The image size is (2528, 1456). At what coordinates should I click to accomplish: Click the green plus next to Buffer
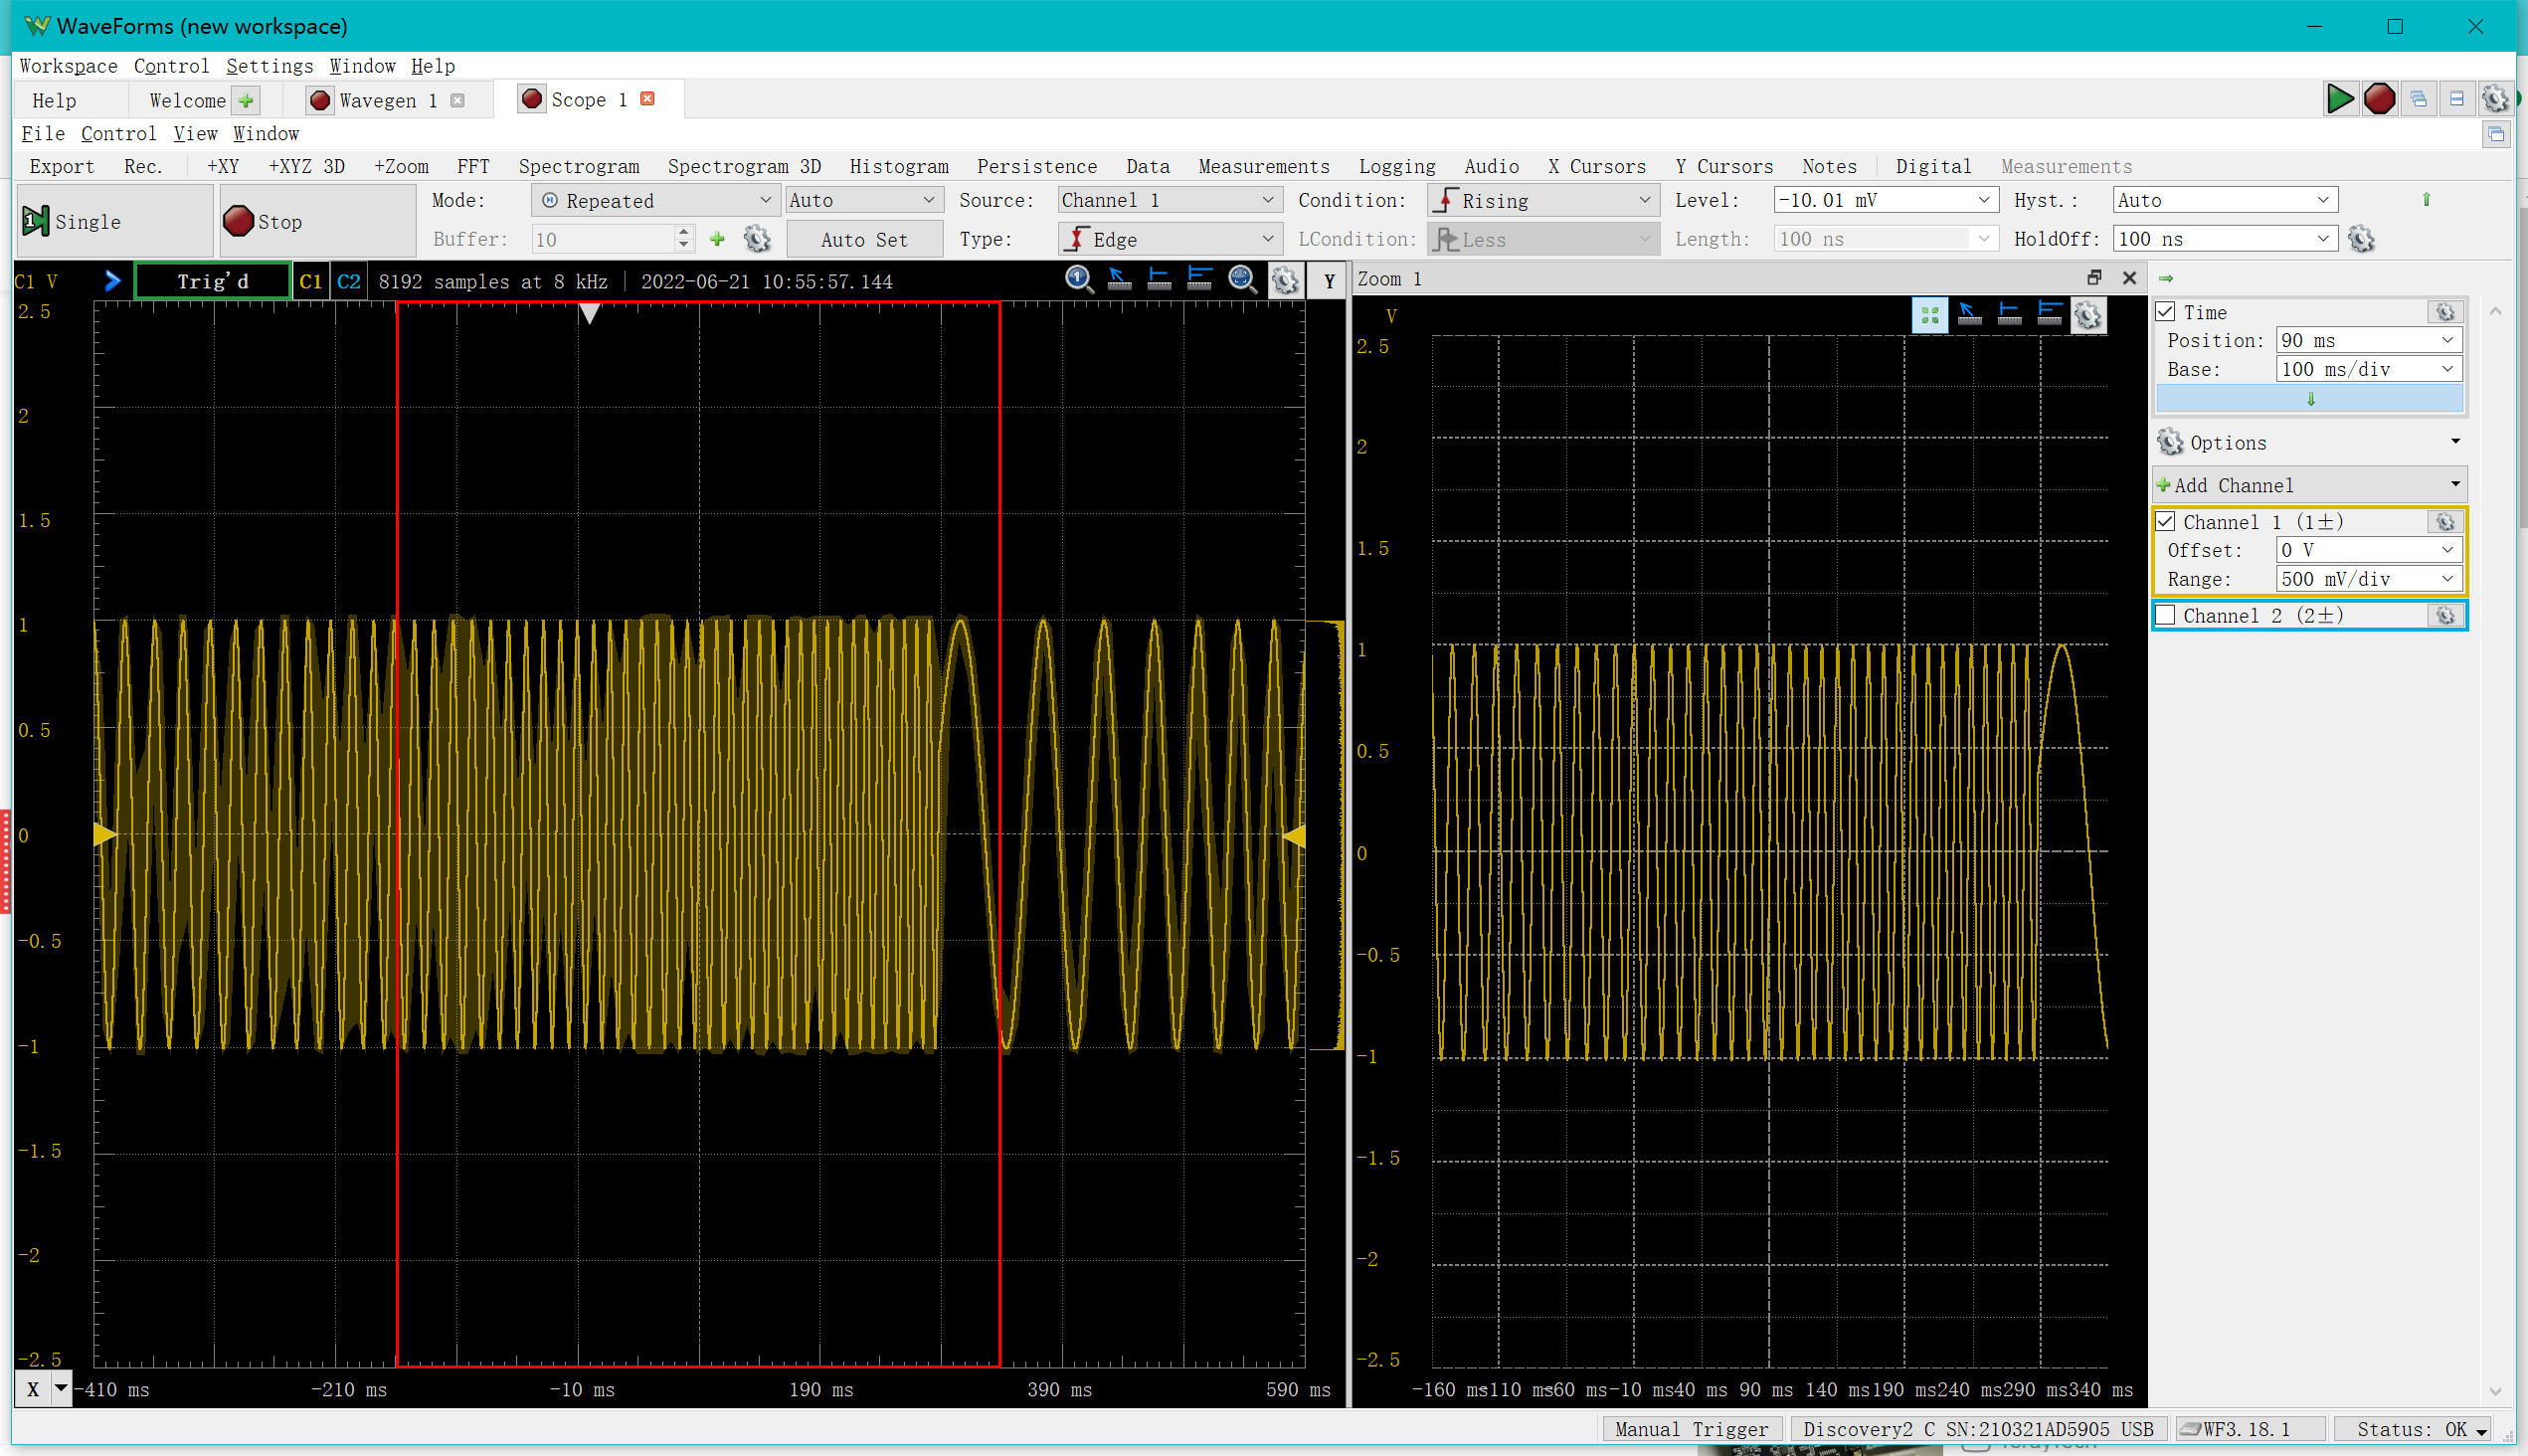(717, 239)
